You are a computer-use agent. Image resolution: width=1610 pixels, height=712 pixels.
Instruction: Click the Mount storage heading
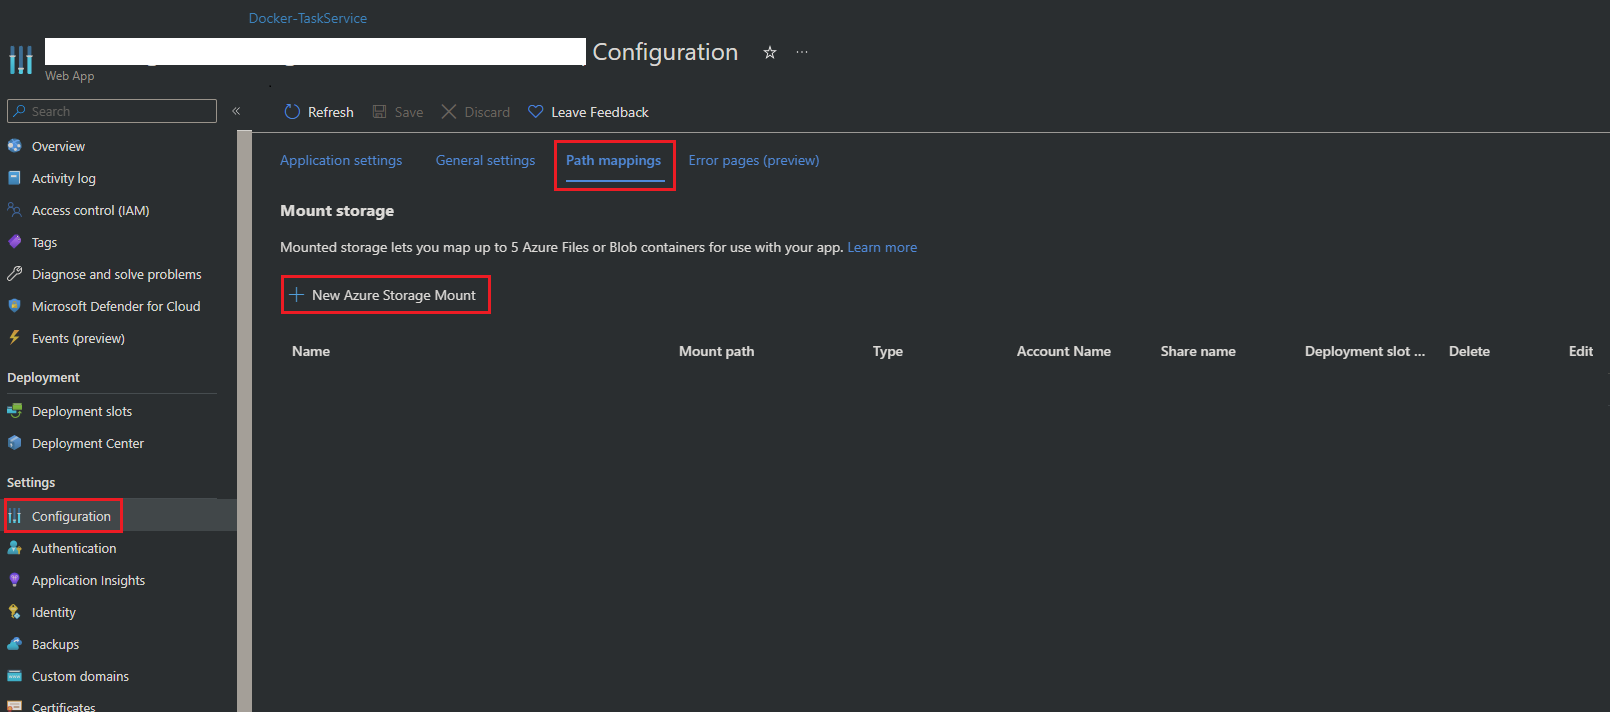[x=337, y=211]
